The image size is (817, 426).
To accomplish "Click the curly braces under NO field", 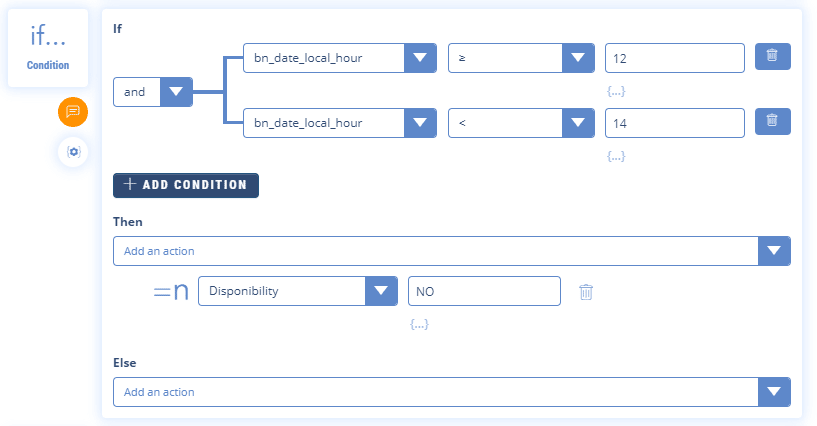I will pyautogui.click(x=420, y=324).
